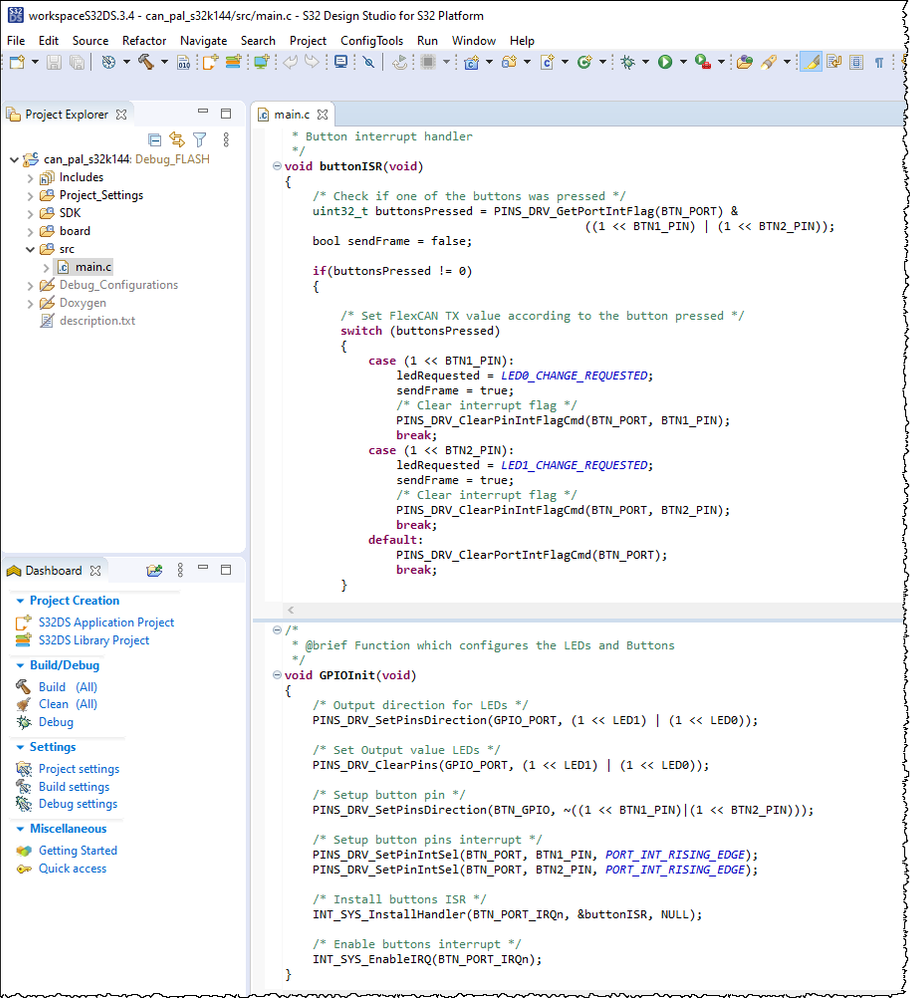Click the folder icon in Dashboard panel header
This screenshot has width=910, height=999.
click(154, 570)
